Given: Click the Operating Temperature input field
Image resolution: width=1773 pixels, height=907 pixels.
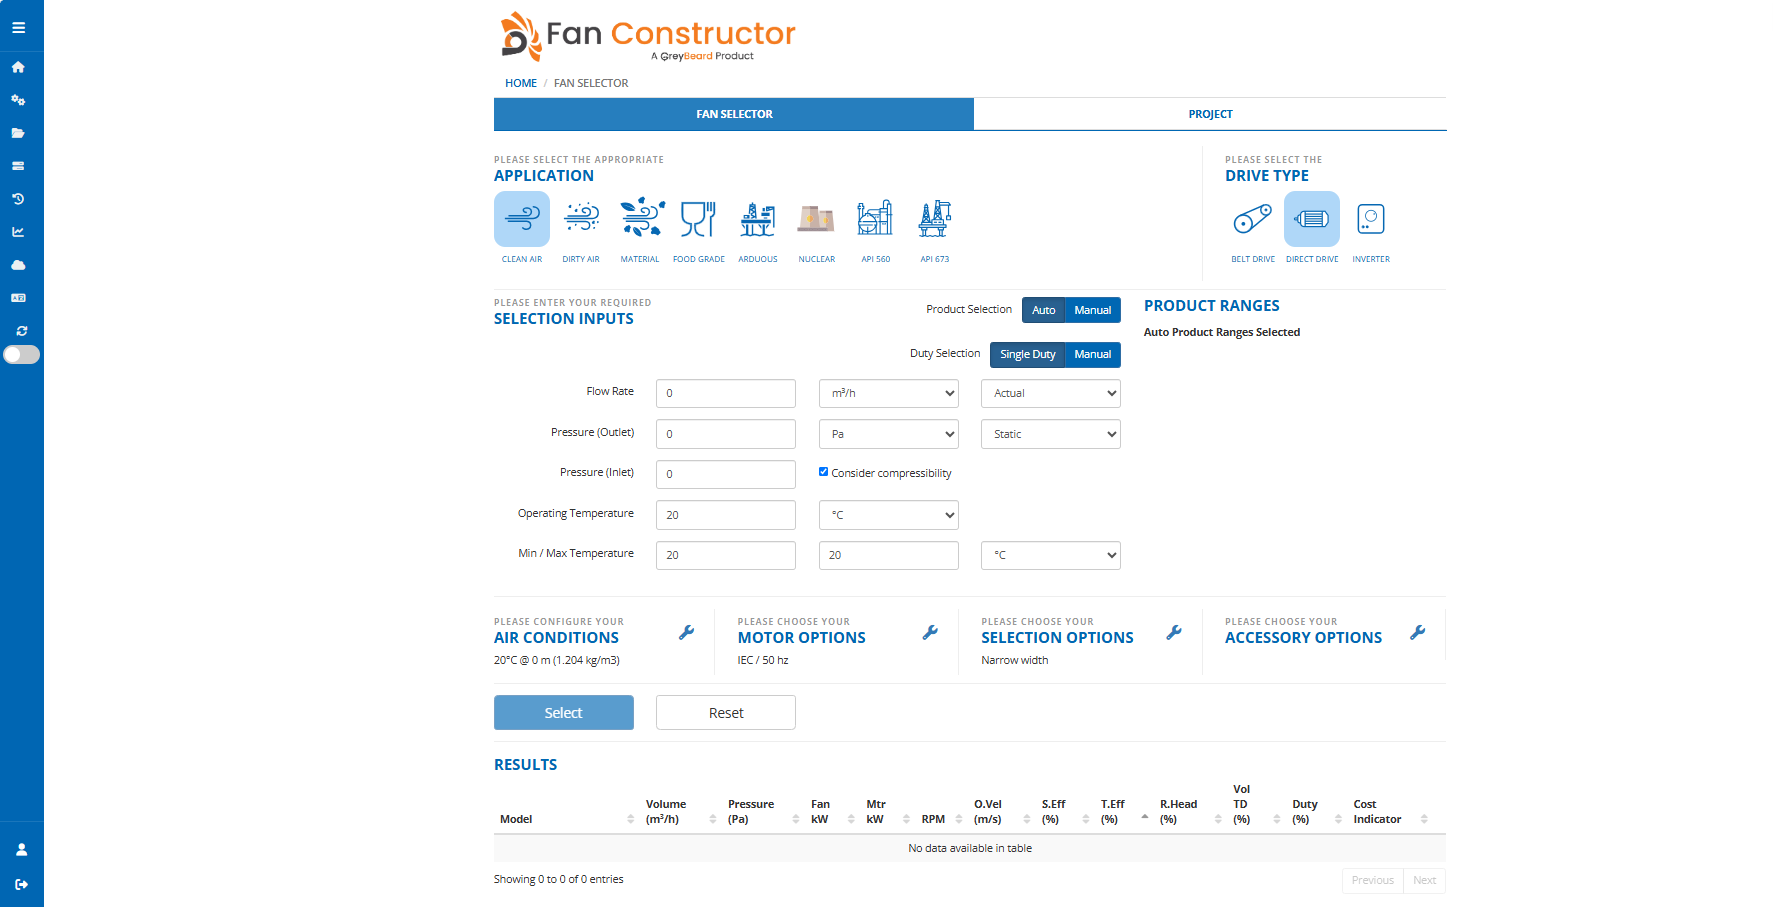Looking at the screenshot, I should pyautogui.click(x=726, y=515).
